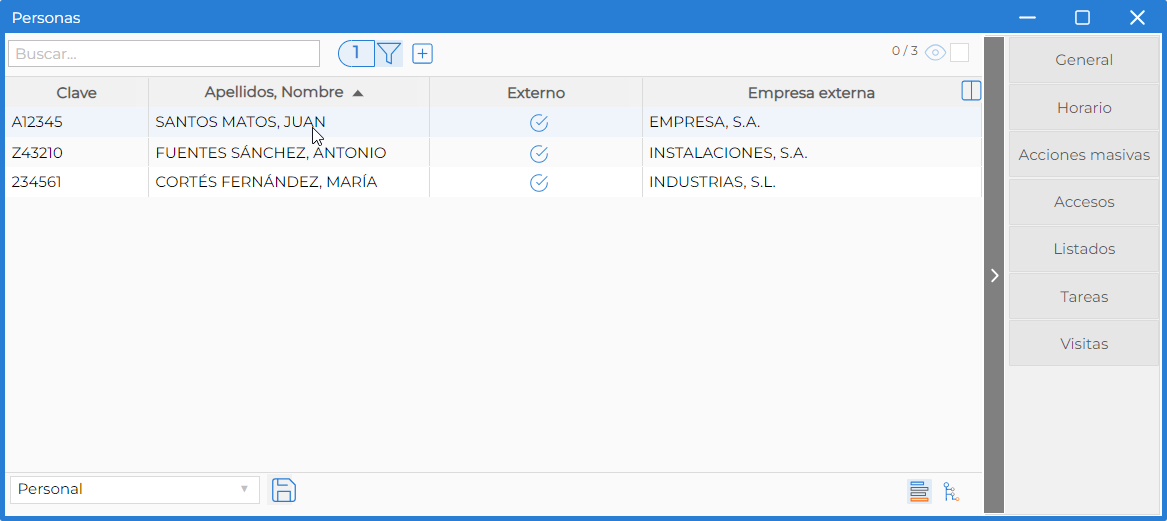The height and width of the screenshot is (521, 1167).
Task: Click the ascending sort arrow on Apellidos
Action: pyautogui.click(x=357, y=93)
